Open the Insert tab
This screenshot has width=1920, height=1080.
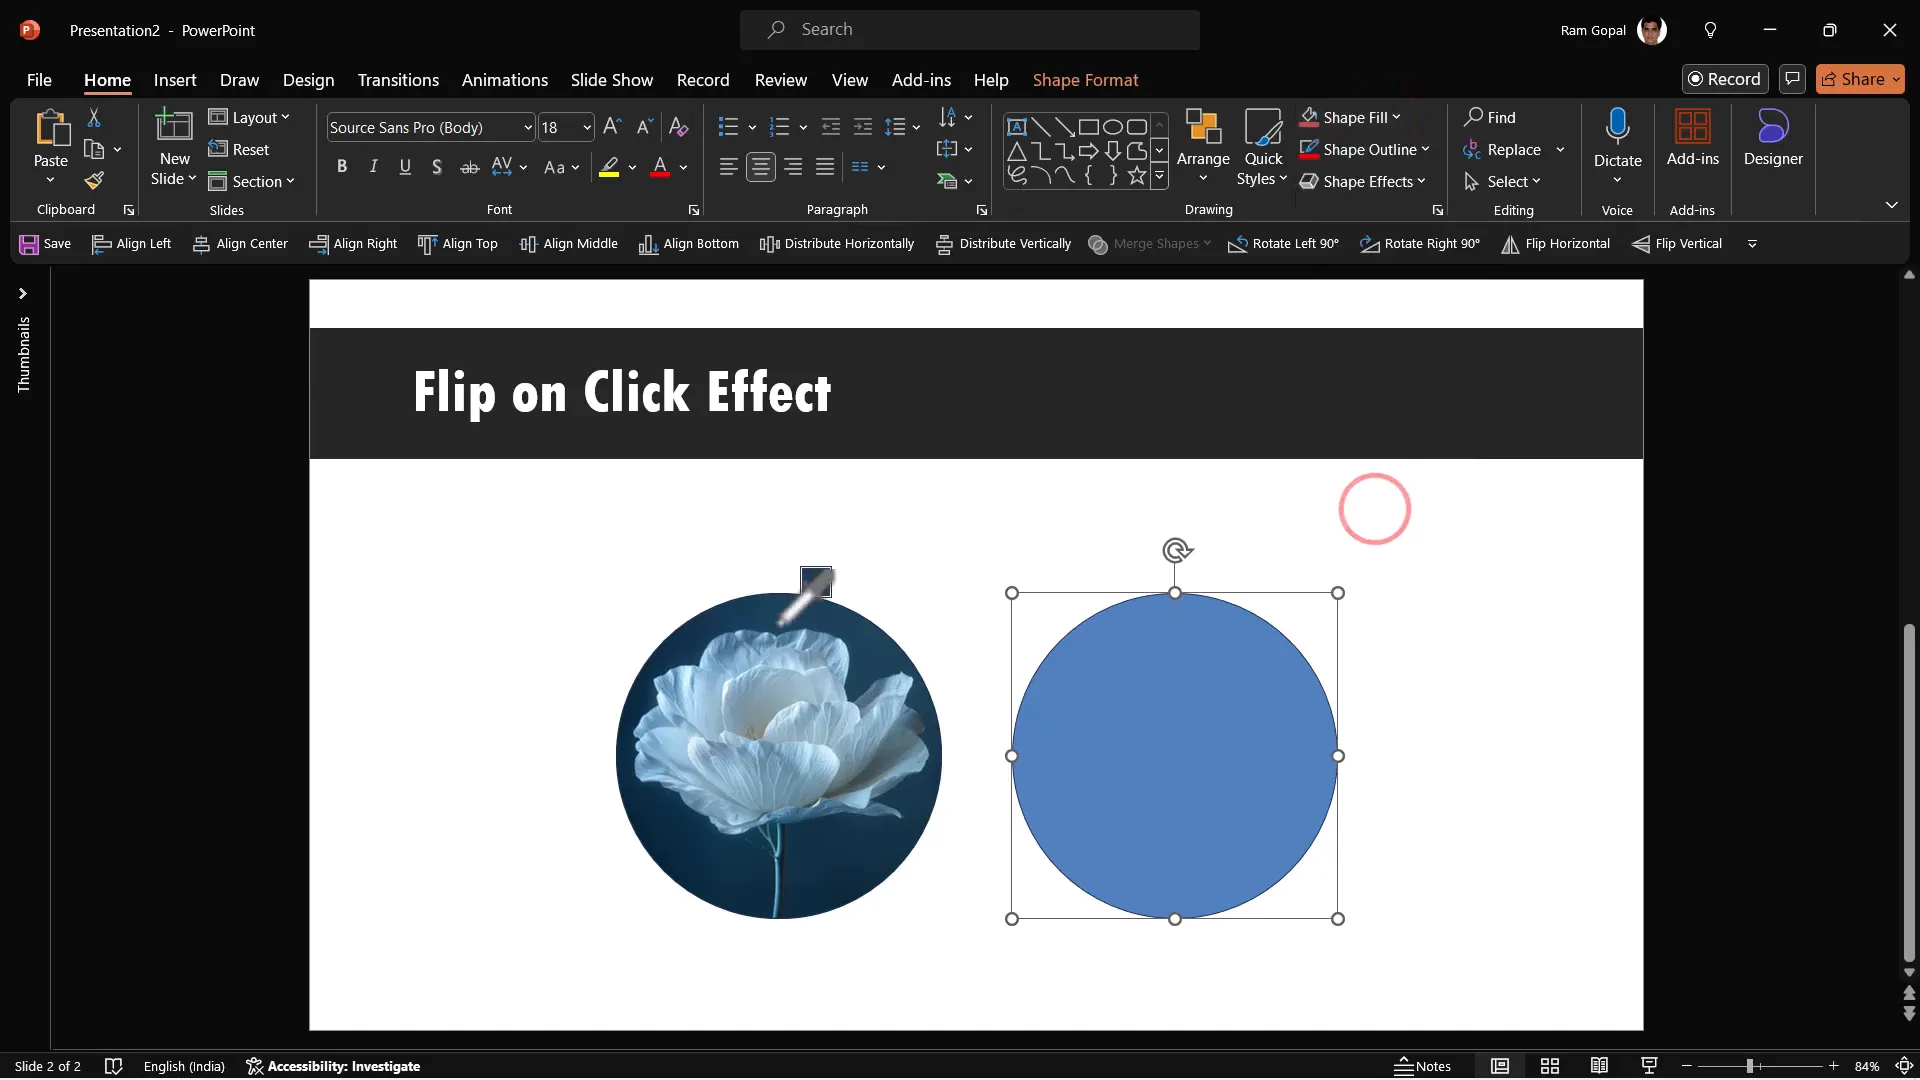click(175, 80)
